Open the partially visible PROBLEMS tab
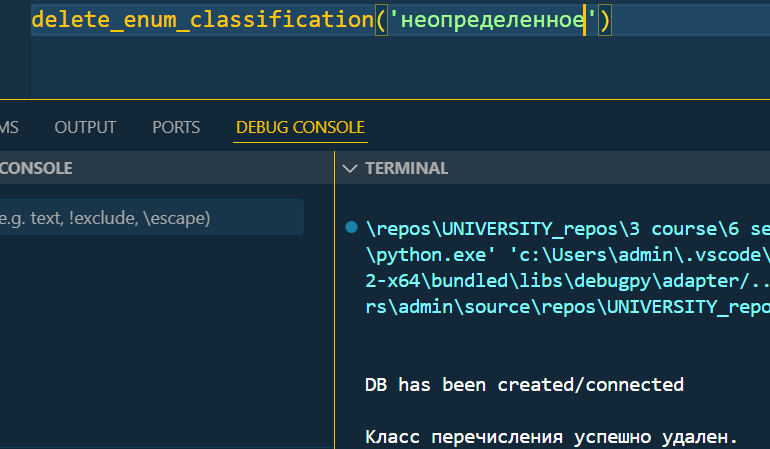 tap(9, 127)
